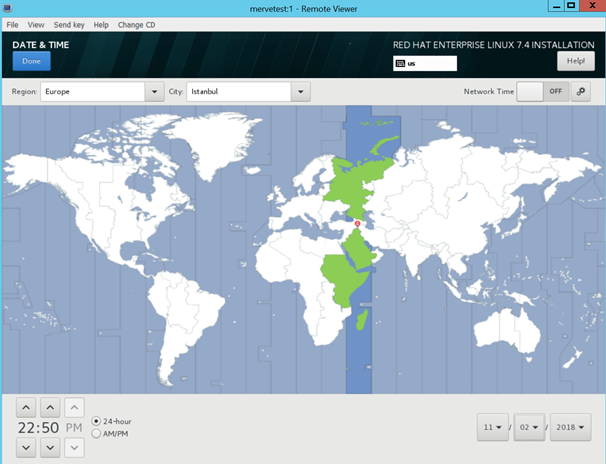Screen dimensions: 606x464
Task: Increase the minutes with the up arrow
Action: [x=50, y=407]
